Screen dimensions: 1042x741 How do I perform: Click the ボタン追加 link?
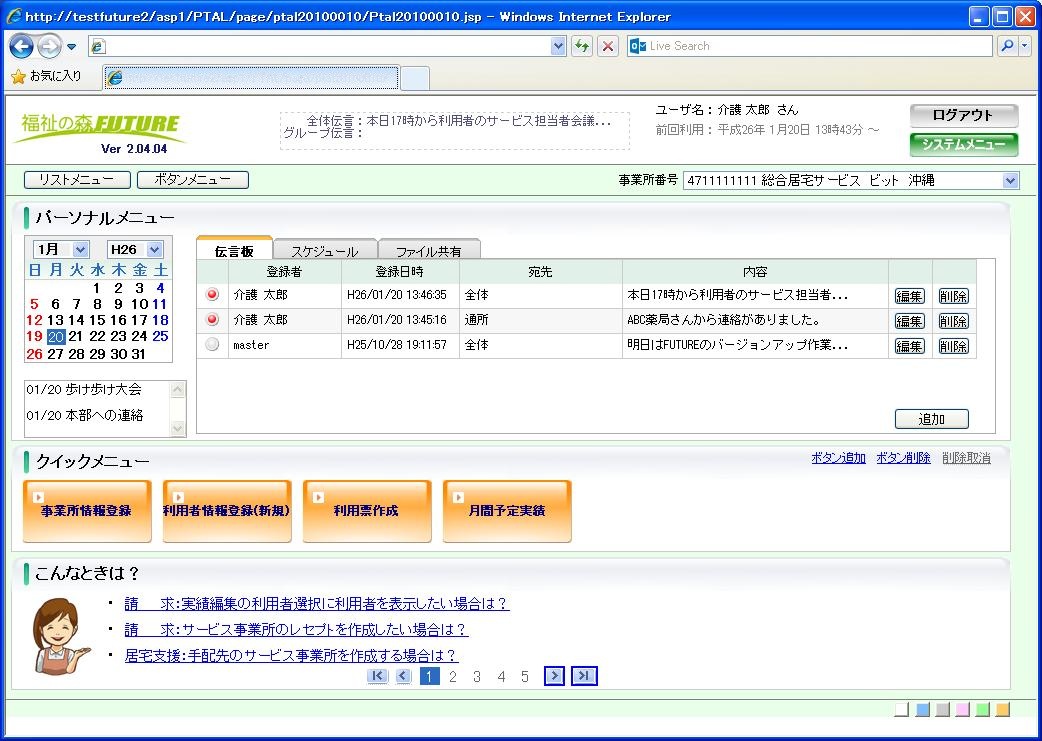(839, 458)
